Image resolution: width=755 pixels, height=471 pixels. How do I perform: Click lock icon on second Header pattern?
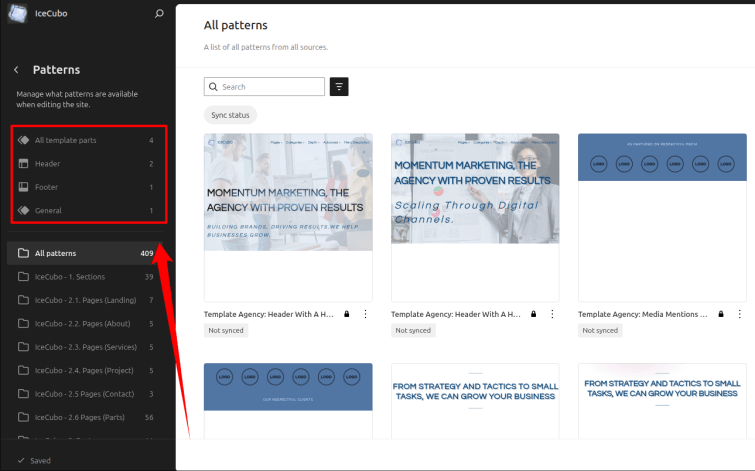click(x=534, y=314)
